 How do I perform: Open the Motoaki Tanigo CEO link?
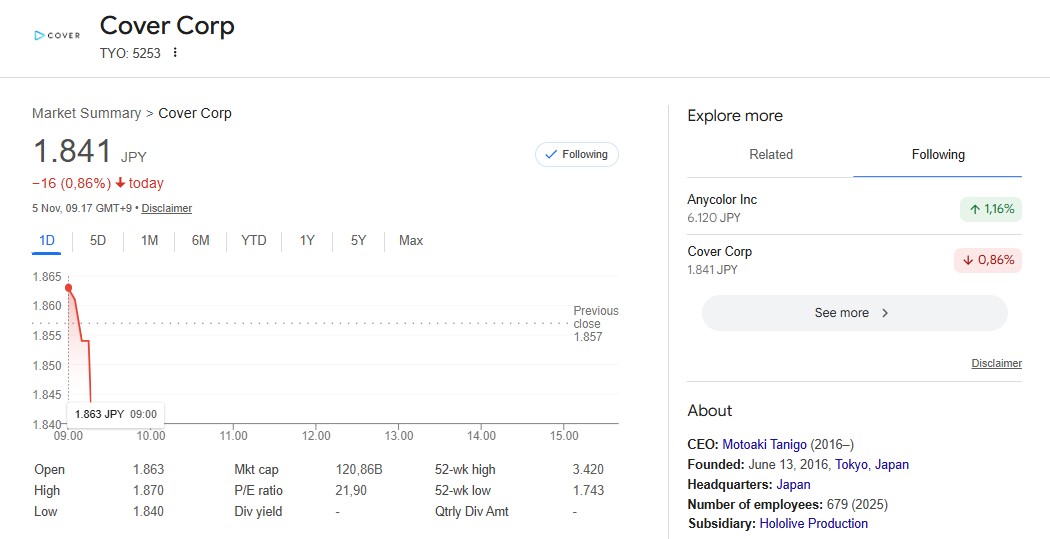764,445
